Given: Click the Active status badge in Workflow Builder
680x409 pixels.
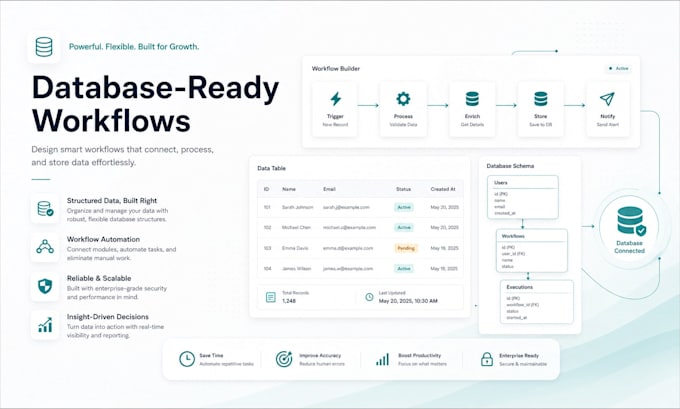Looking at the screenshot, I should point(618,69).
